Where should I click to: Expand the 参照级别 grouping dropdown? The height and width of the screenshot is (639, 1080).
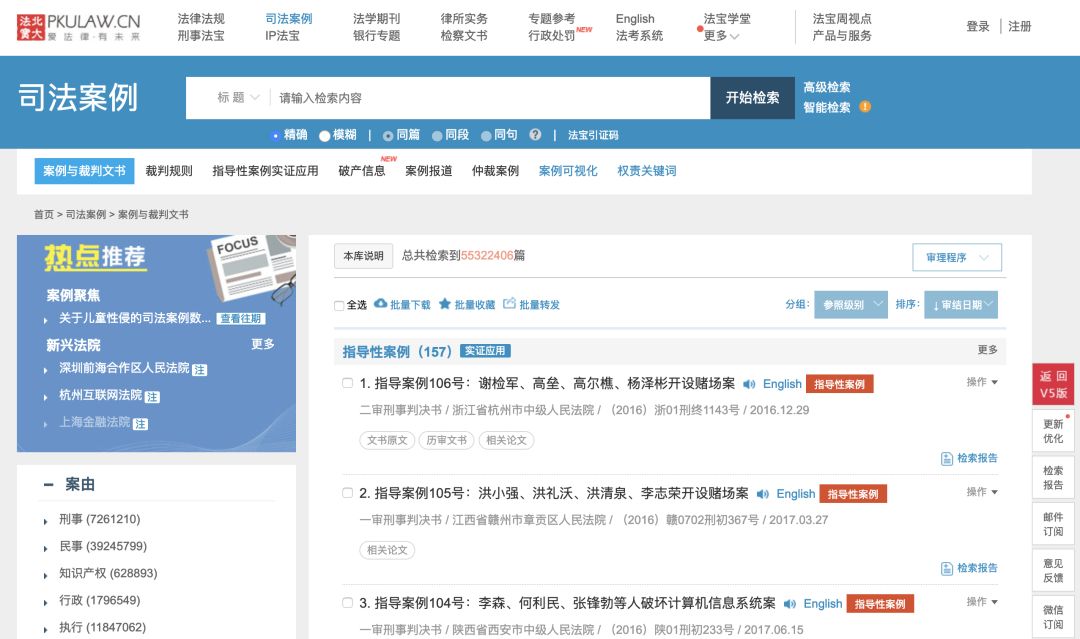tap(851, 304)
